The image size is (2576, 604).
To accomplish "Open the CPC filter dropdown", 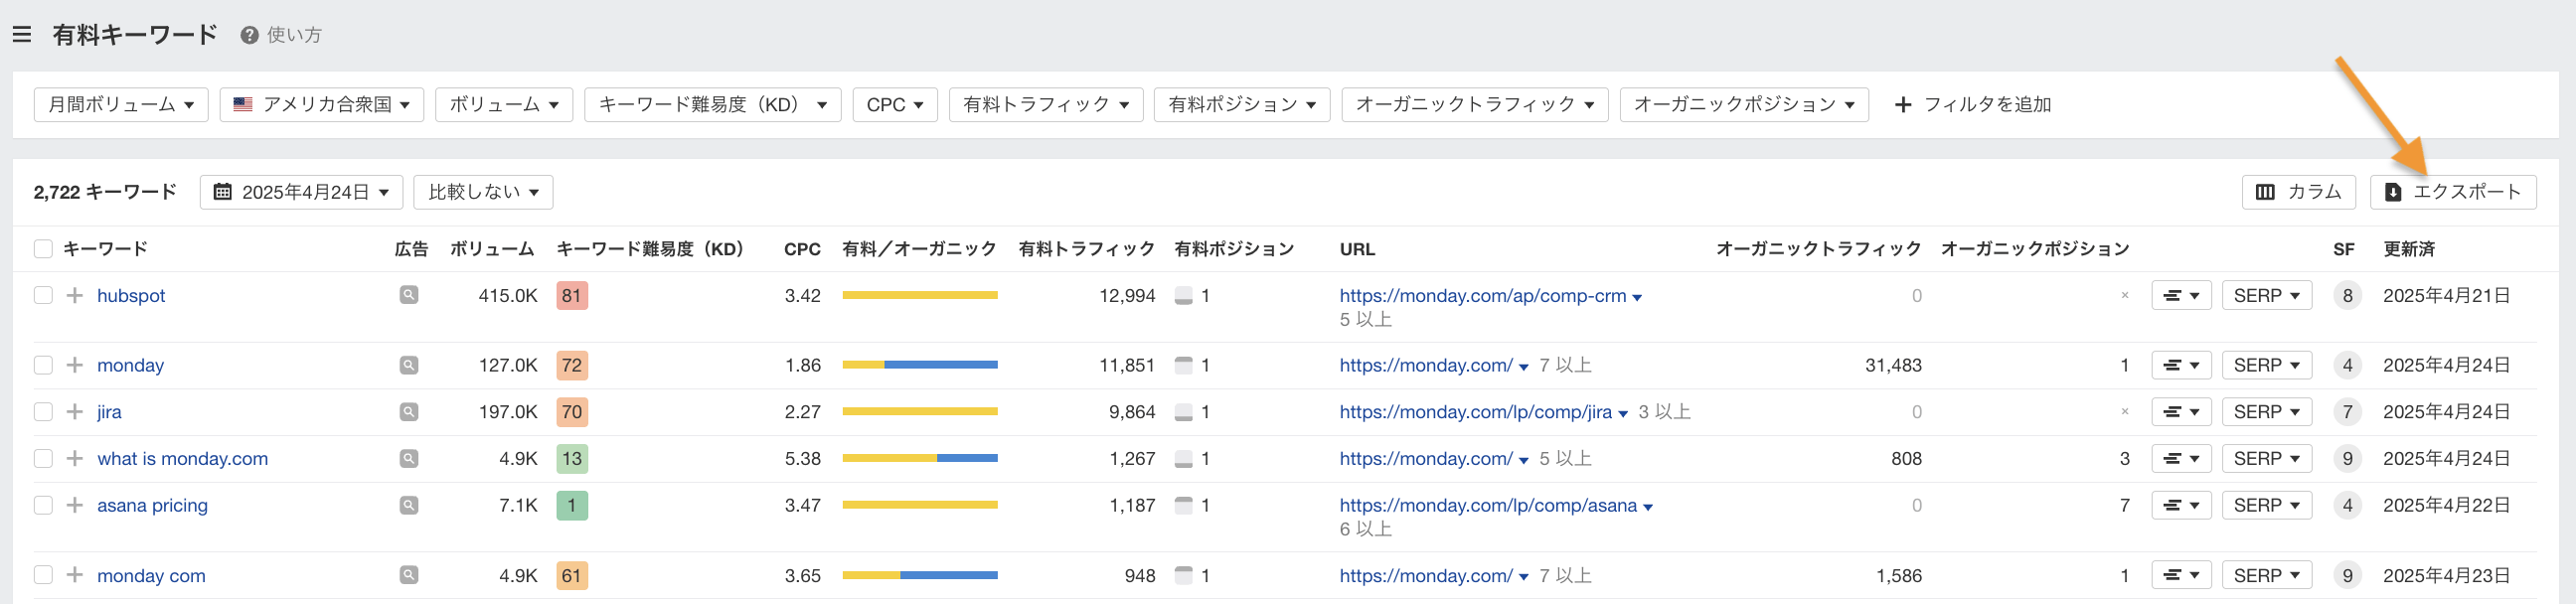I will coord(895,105).
